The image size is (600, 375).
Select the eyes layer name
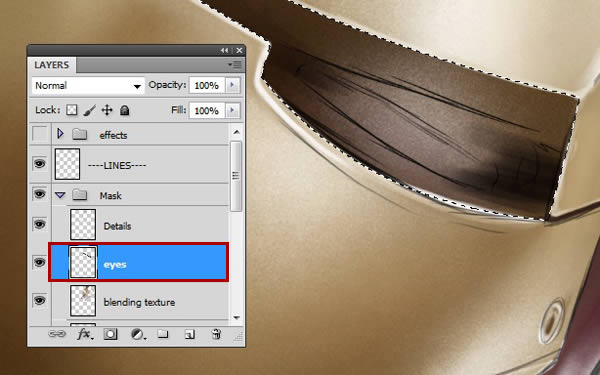(x=115, y=264)
